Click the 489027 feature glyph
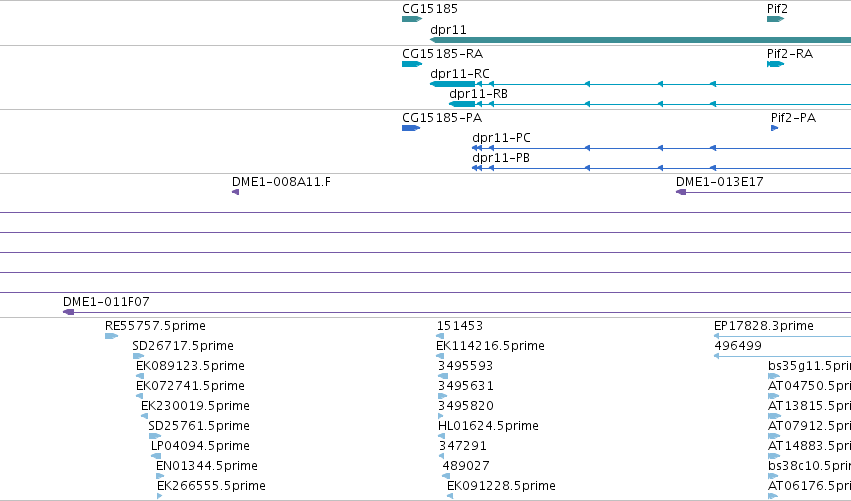851x501 pixels. tap(446, 476)
